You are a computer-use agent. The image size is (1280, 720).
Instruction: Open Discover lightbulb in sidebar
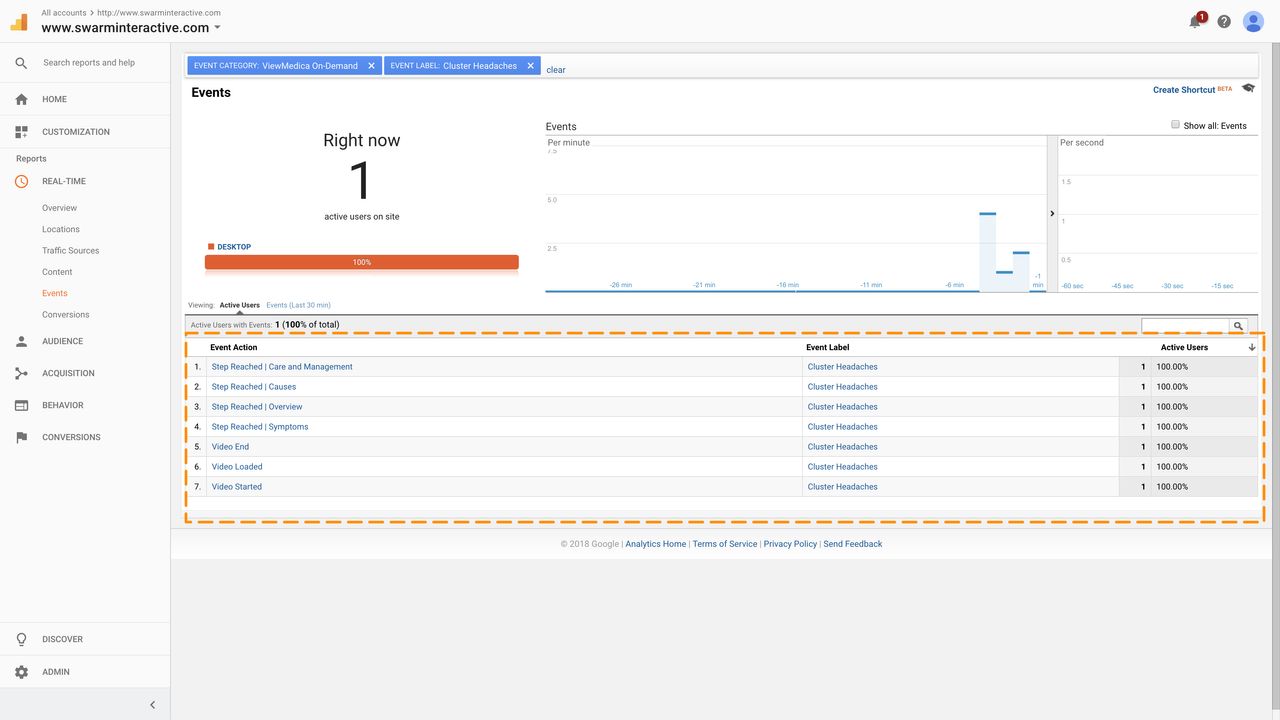[x=22, y=639]
